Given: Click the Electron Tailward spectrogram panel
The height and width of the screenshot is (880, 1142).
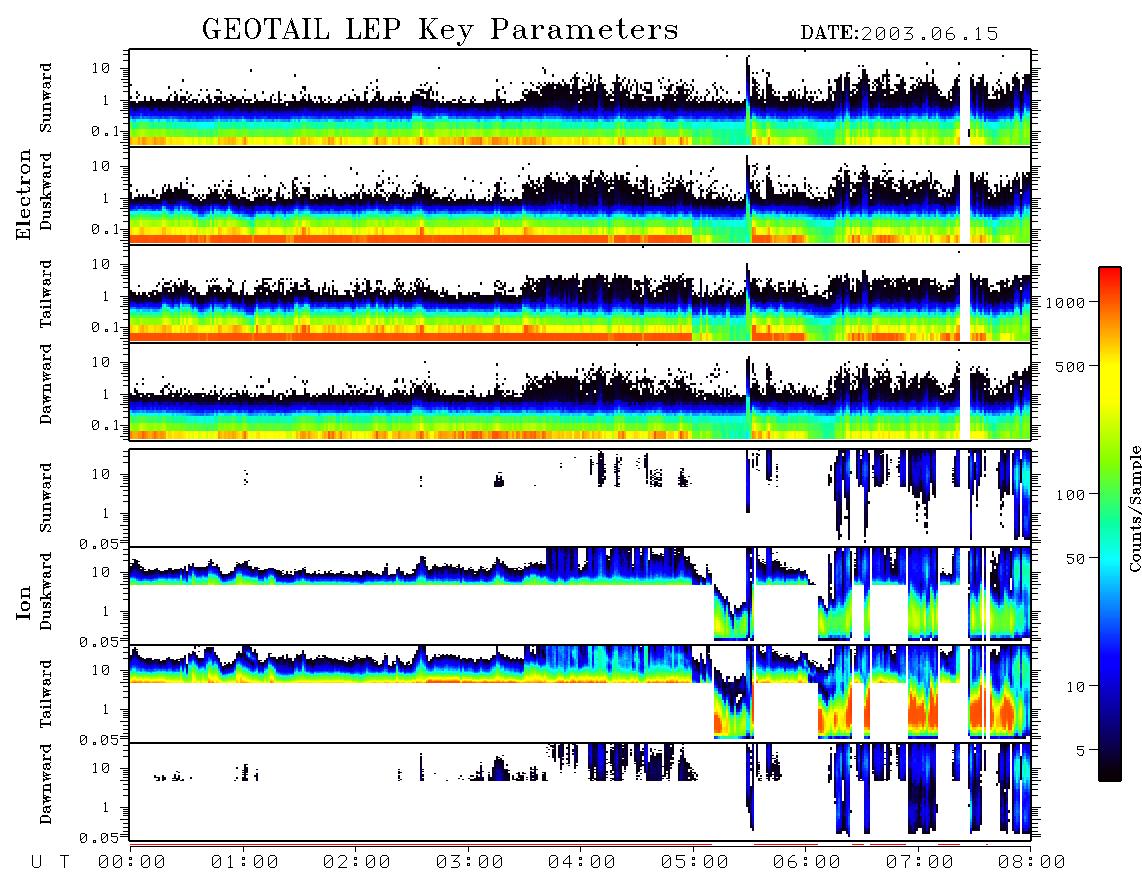Looking at the screenshot, I should [x=580, y=294].
